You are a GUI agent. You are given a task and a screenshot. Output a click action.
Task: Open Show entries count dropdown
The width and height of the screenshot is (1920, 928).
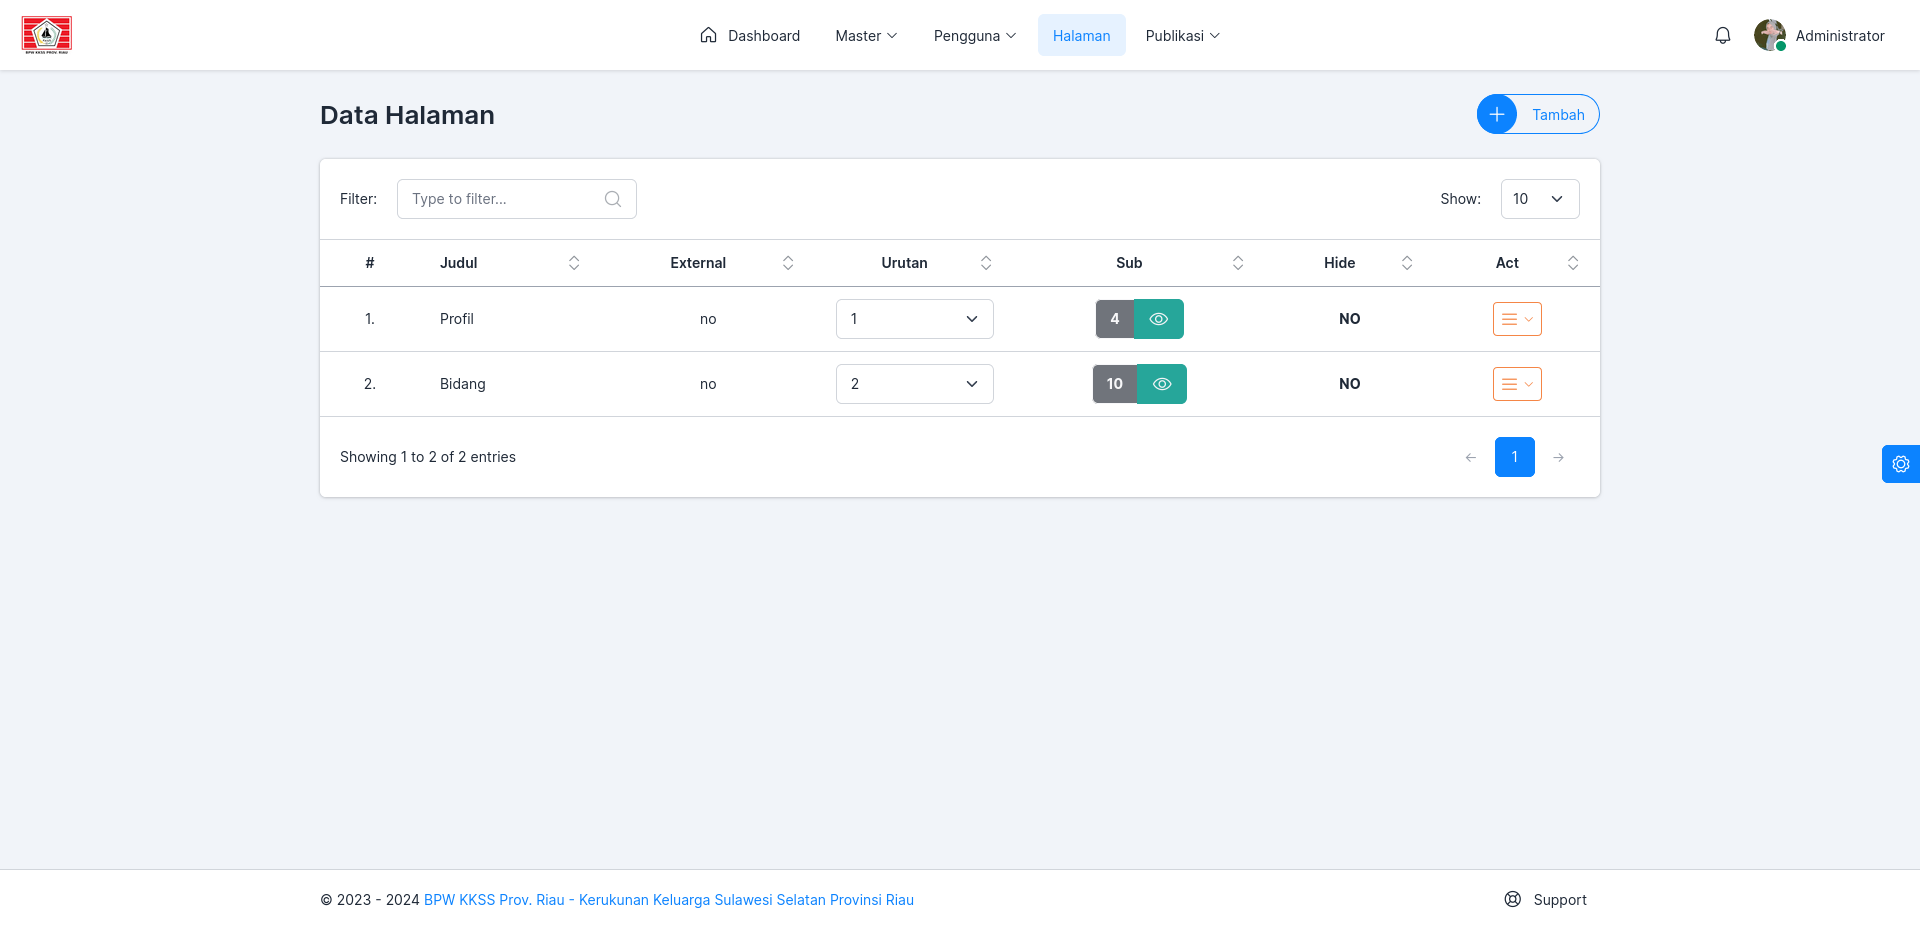pos(1540,199)
